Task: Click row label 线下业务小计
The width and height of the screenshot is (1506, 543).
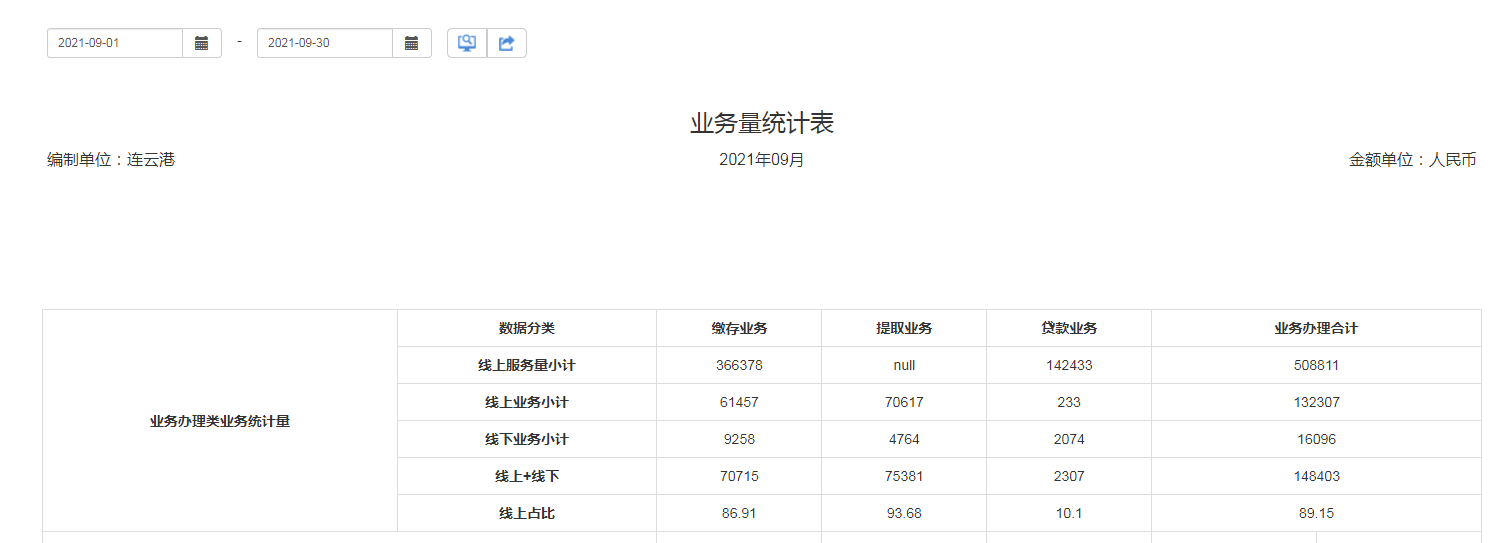Action: (x=527, y=439)
